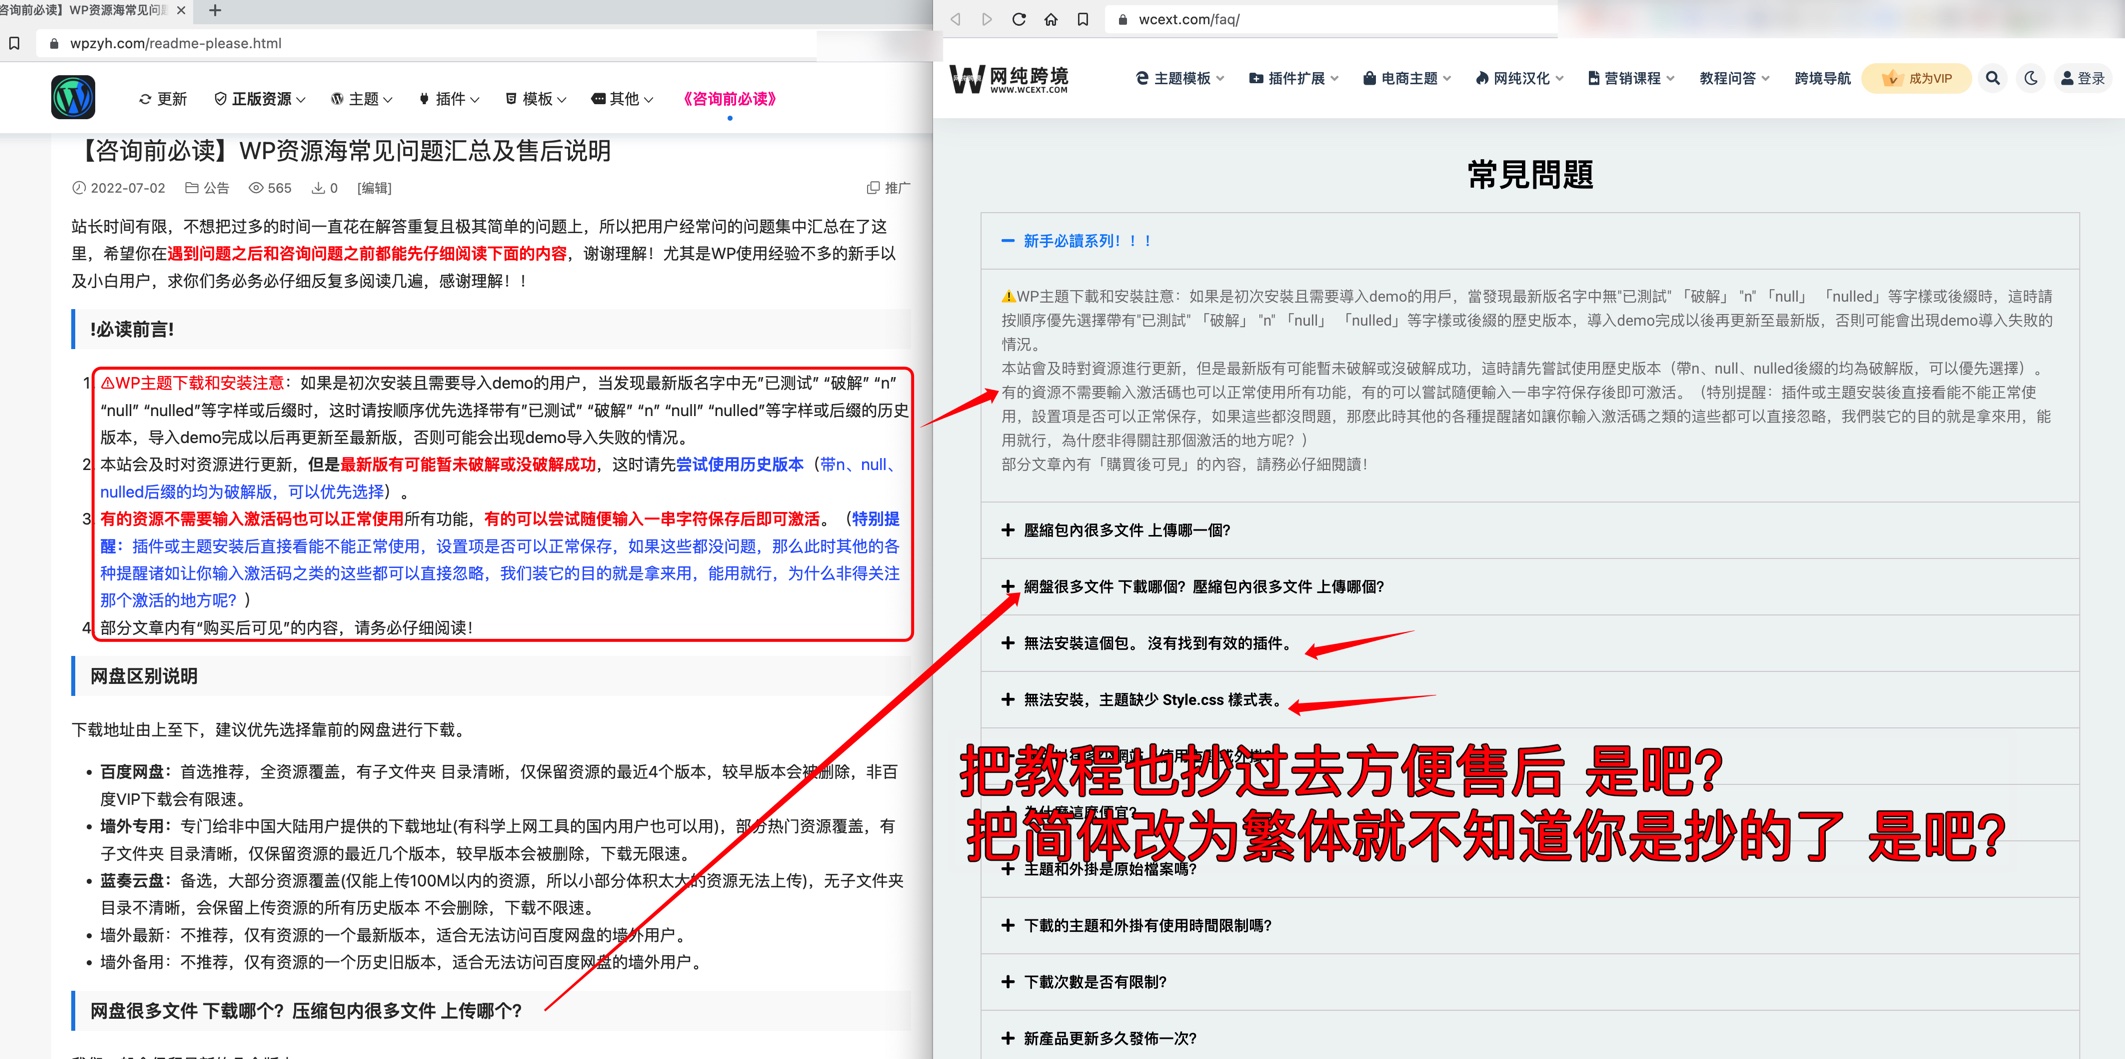Screen dimensions: 2125x1059
Task: Reload the wcext.com page
Action: pyautogui.click(x=1019, y=19)
